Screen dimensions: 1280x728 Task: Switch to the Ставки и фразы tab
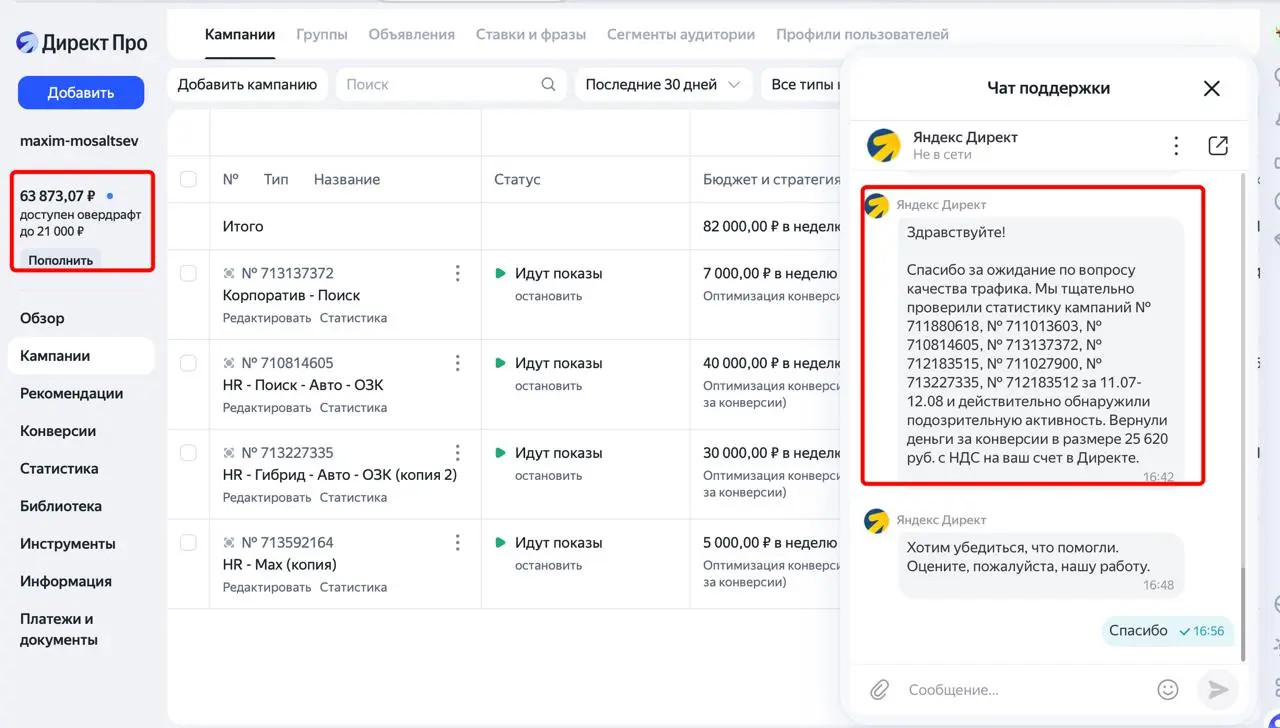point(531,34)
